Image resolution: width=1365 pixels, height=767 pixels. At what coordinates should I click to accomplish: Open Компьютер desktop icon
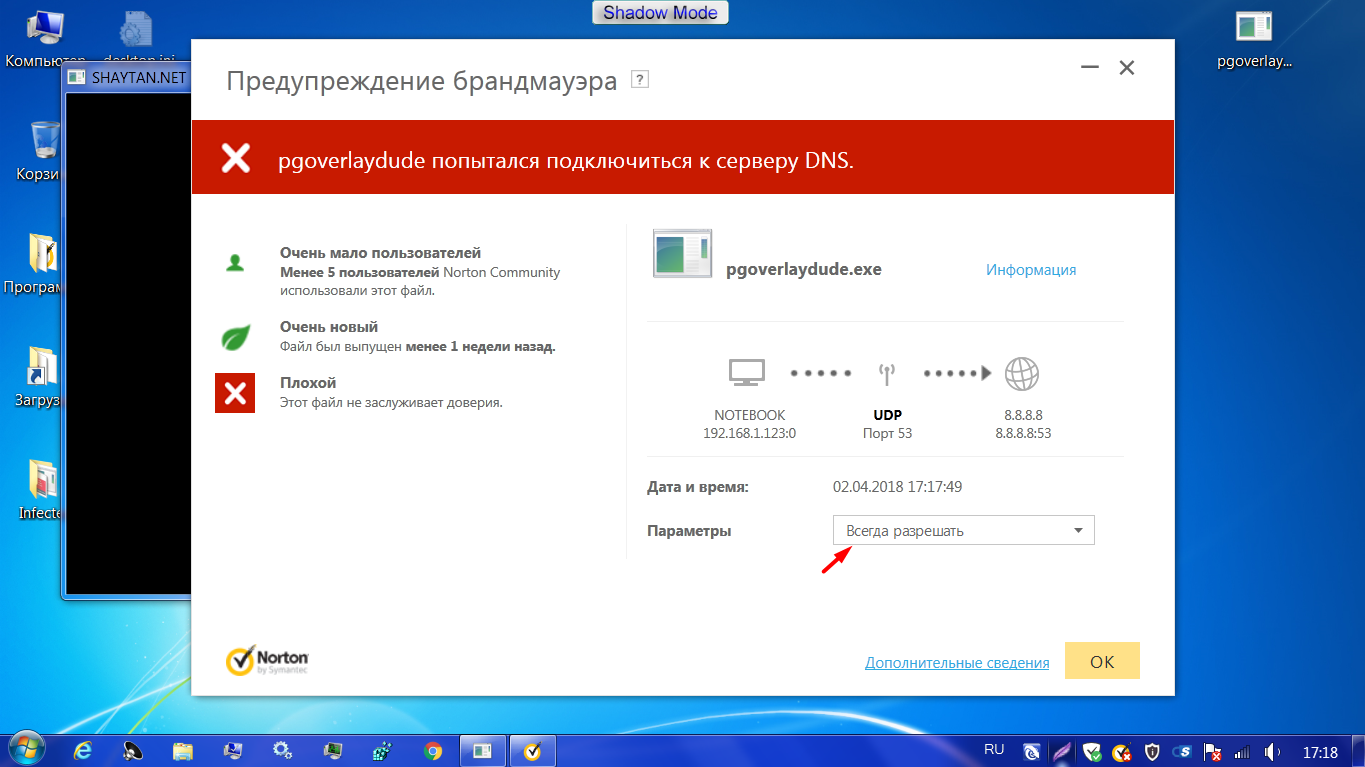tap(45, 39)
